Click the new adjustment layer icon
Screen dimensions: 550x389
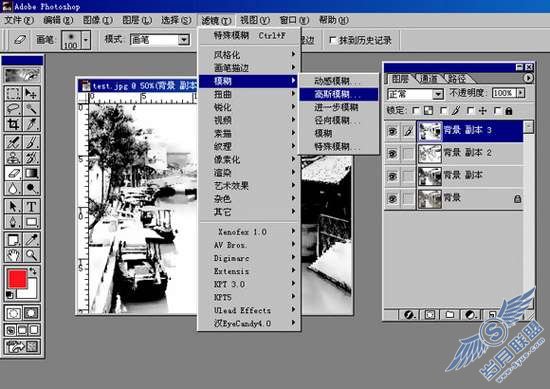pyautogui.click(x=470, y=314)
